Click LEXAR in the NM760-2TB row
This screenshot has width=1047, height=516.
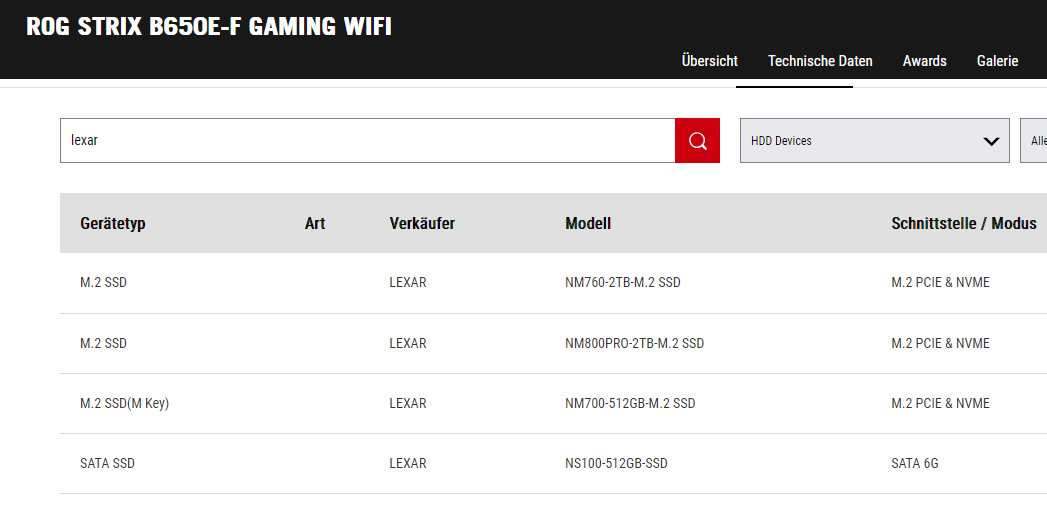(408, 282)
